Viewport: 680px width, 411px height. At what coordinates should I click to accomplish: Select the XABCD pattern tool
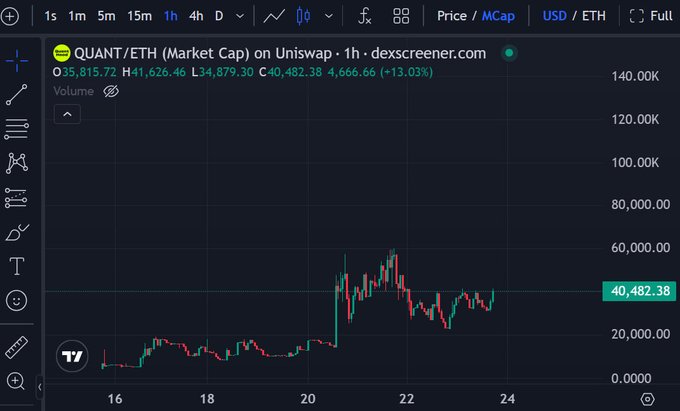coord(17,163)
